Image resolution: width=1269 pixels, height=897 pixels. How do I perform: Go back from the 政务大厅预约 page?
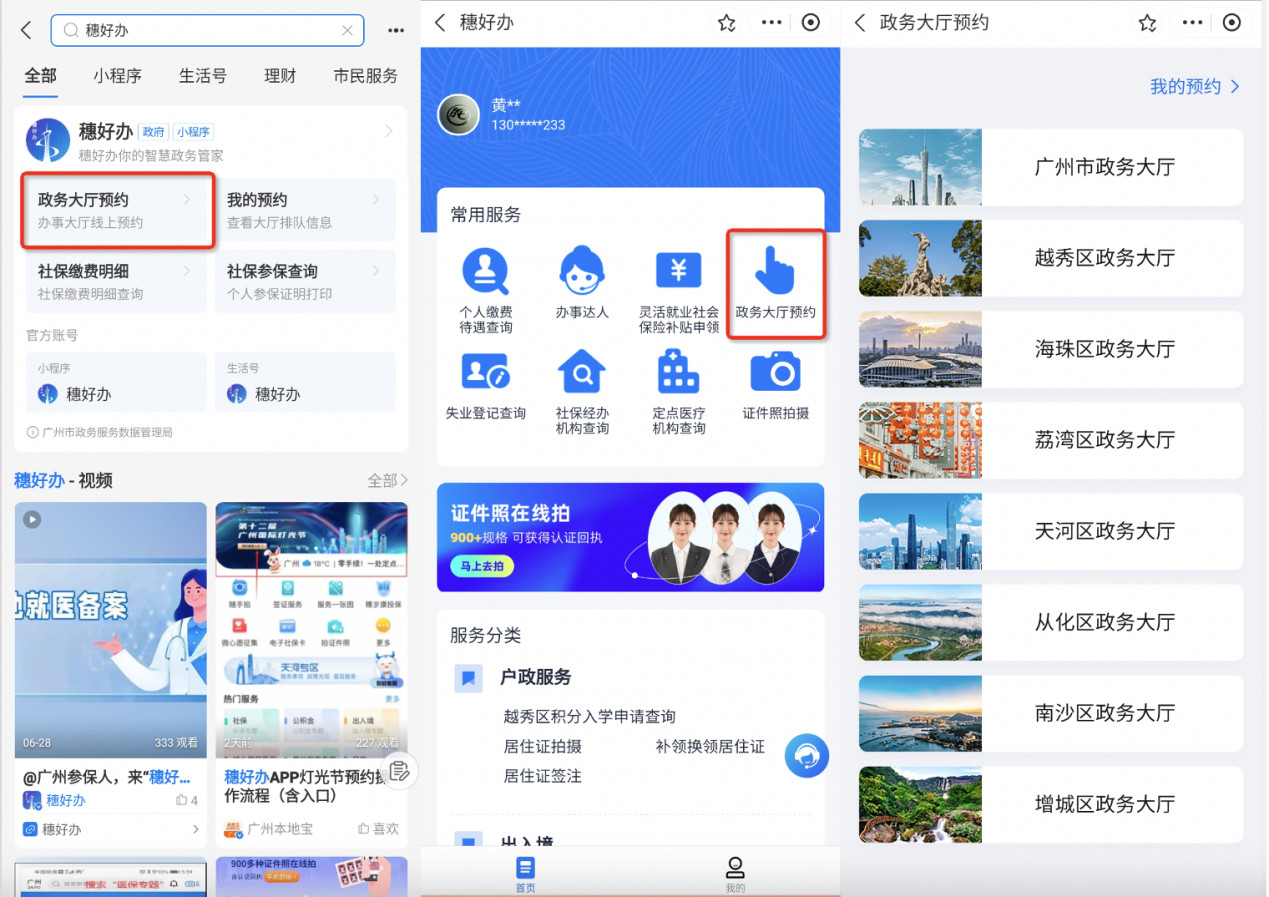click(860, 22)
